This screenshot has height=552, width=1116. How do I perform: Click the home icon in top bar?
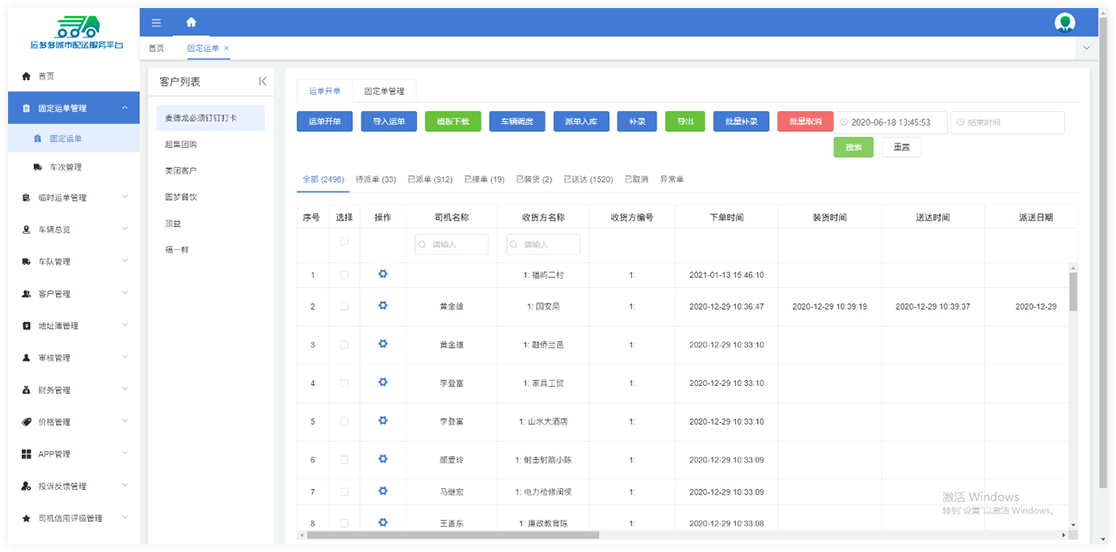tap(191, 23)
